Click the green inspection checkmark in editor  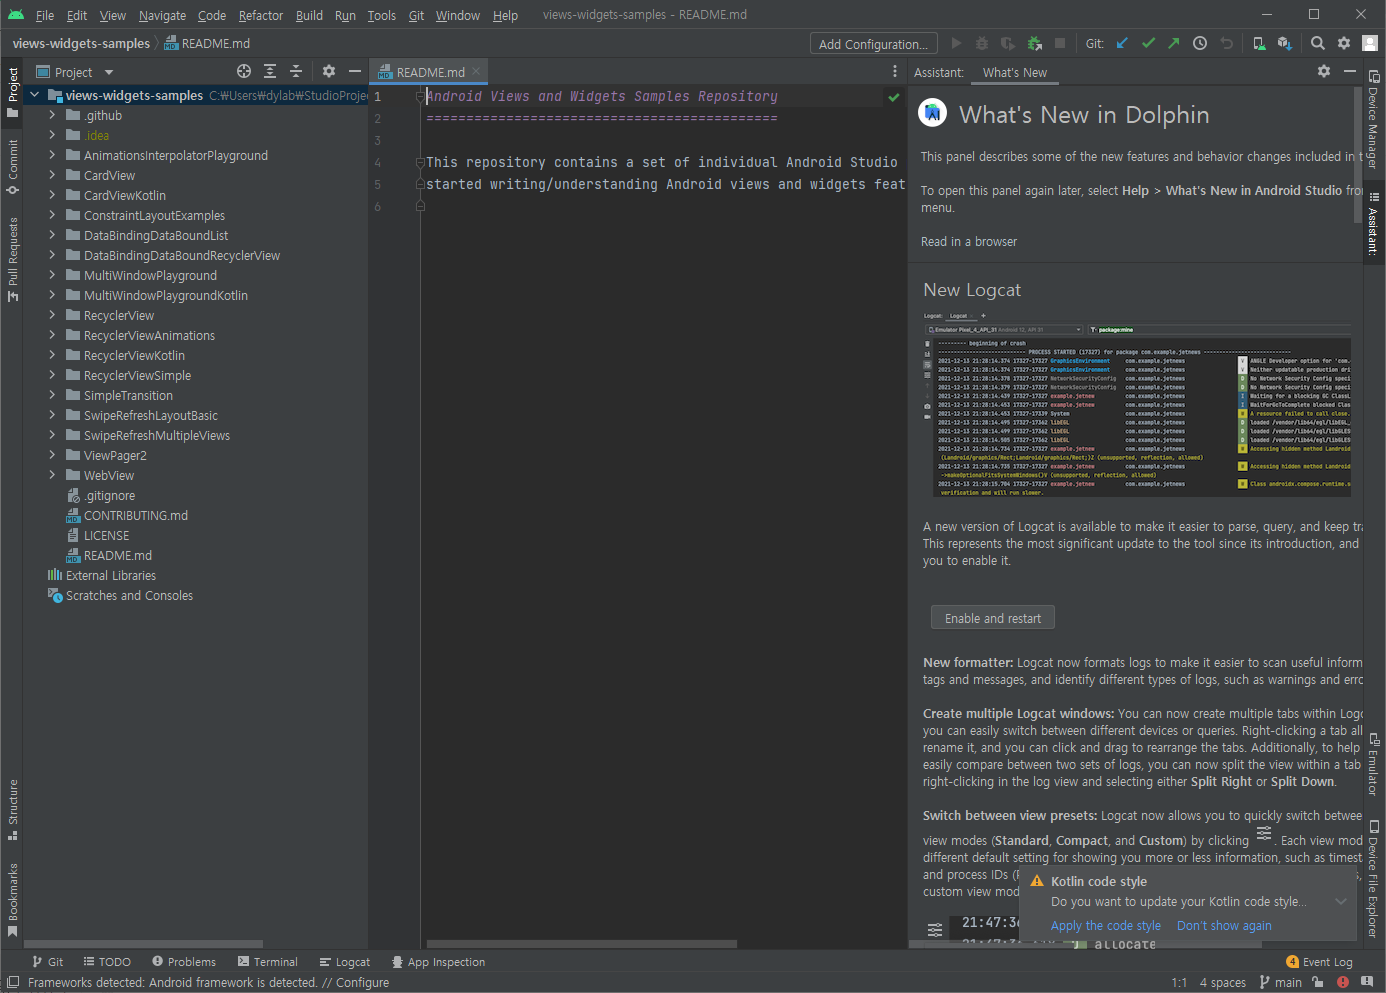click(894, 97)
